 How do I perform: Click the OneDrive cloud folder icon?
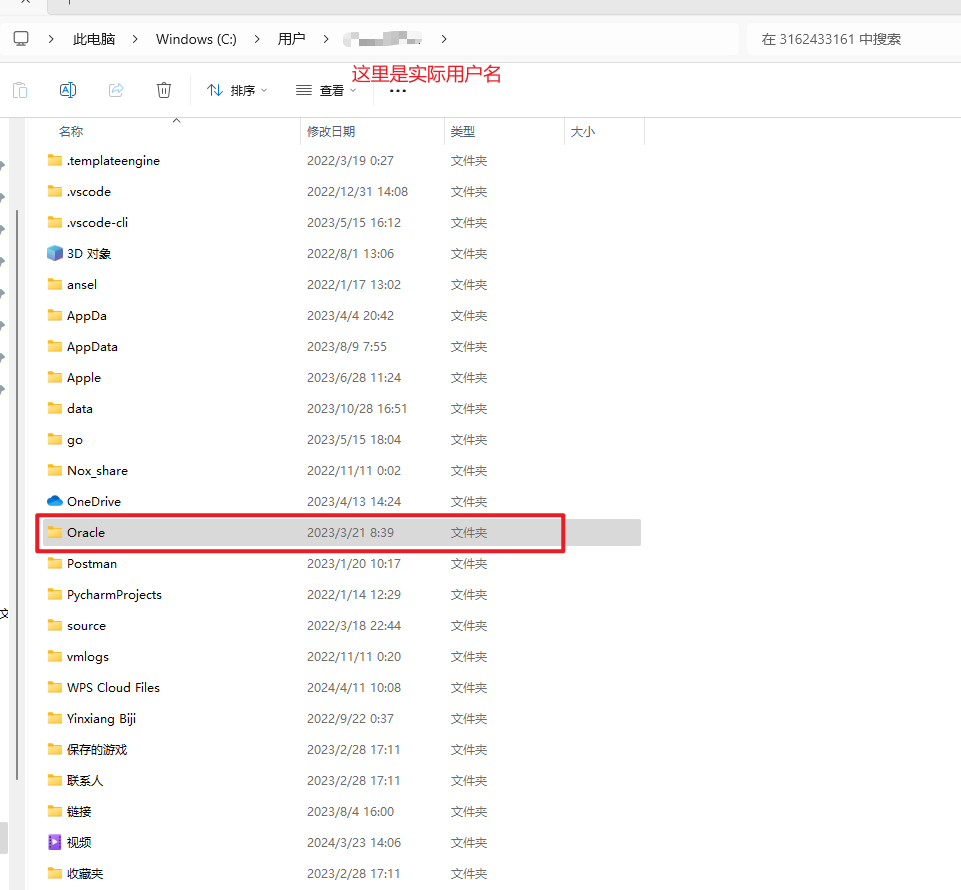tap(56, 501)
